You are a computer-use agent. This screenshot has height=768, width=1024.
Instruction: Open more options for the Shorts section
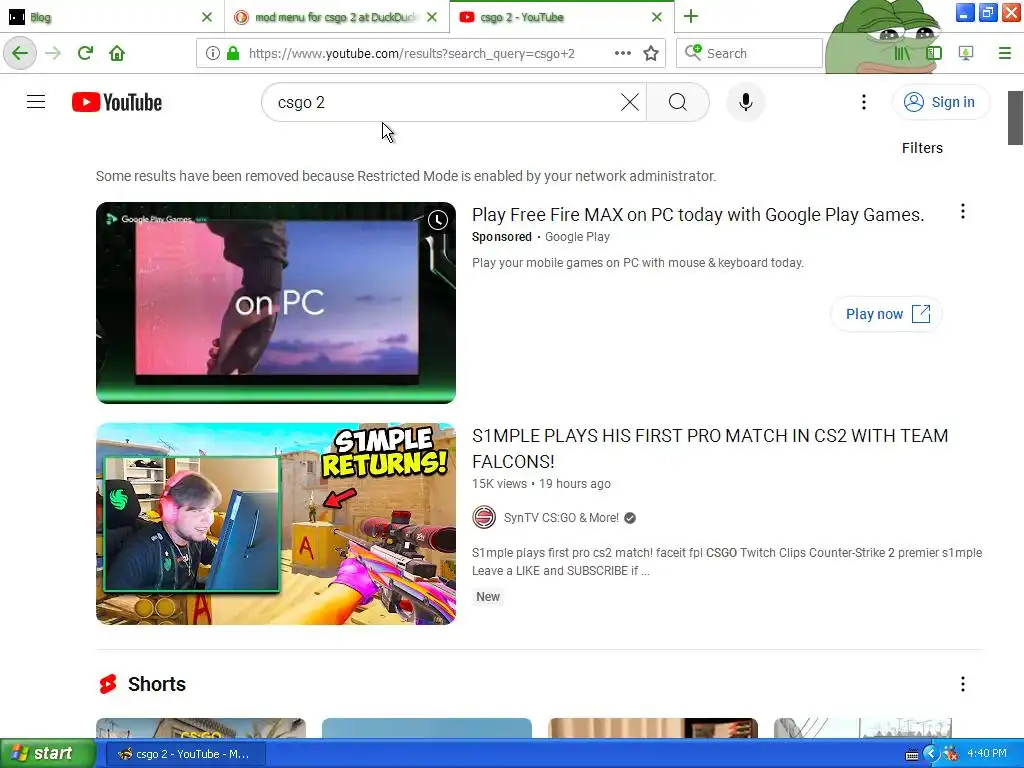point(963,684)
